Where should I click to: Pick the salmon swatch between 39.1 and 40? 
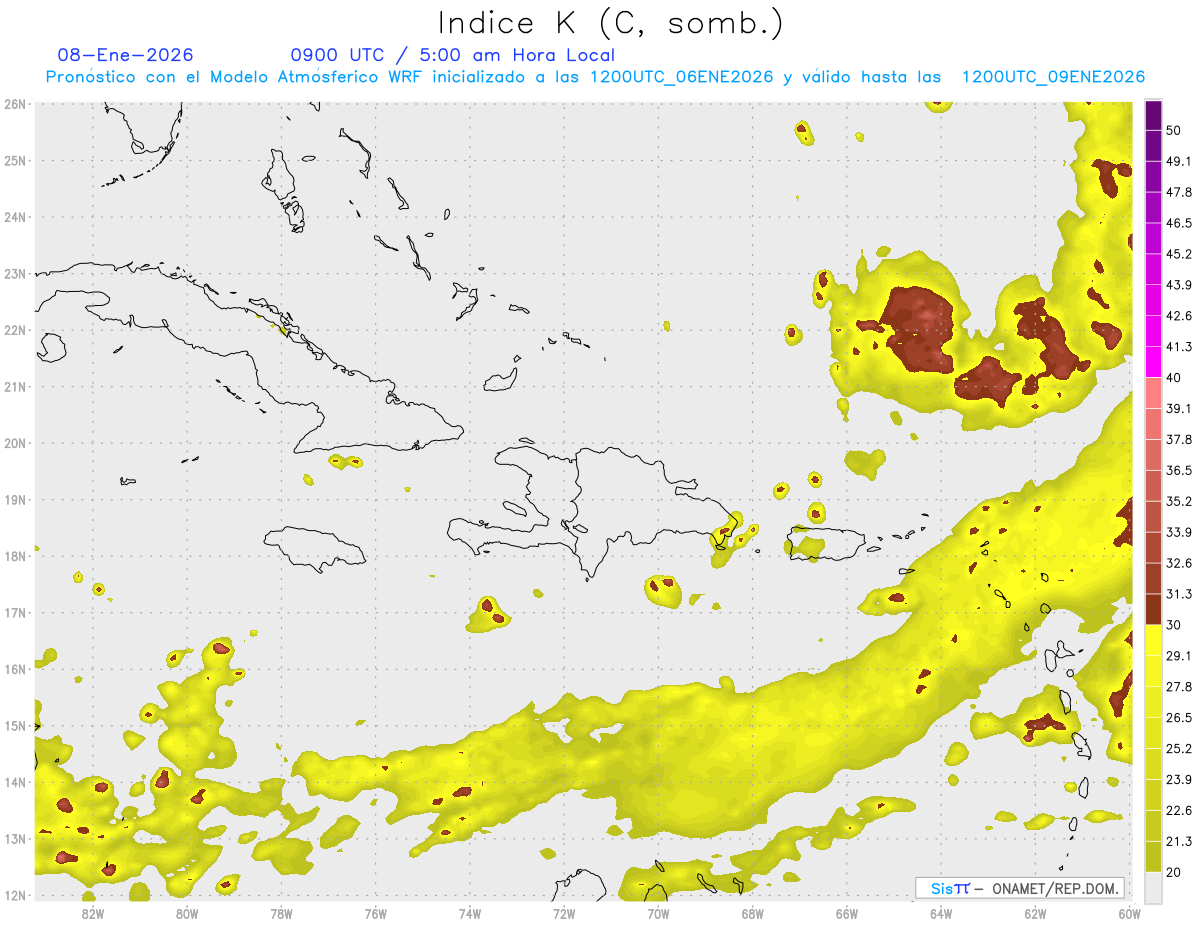1154,393
